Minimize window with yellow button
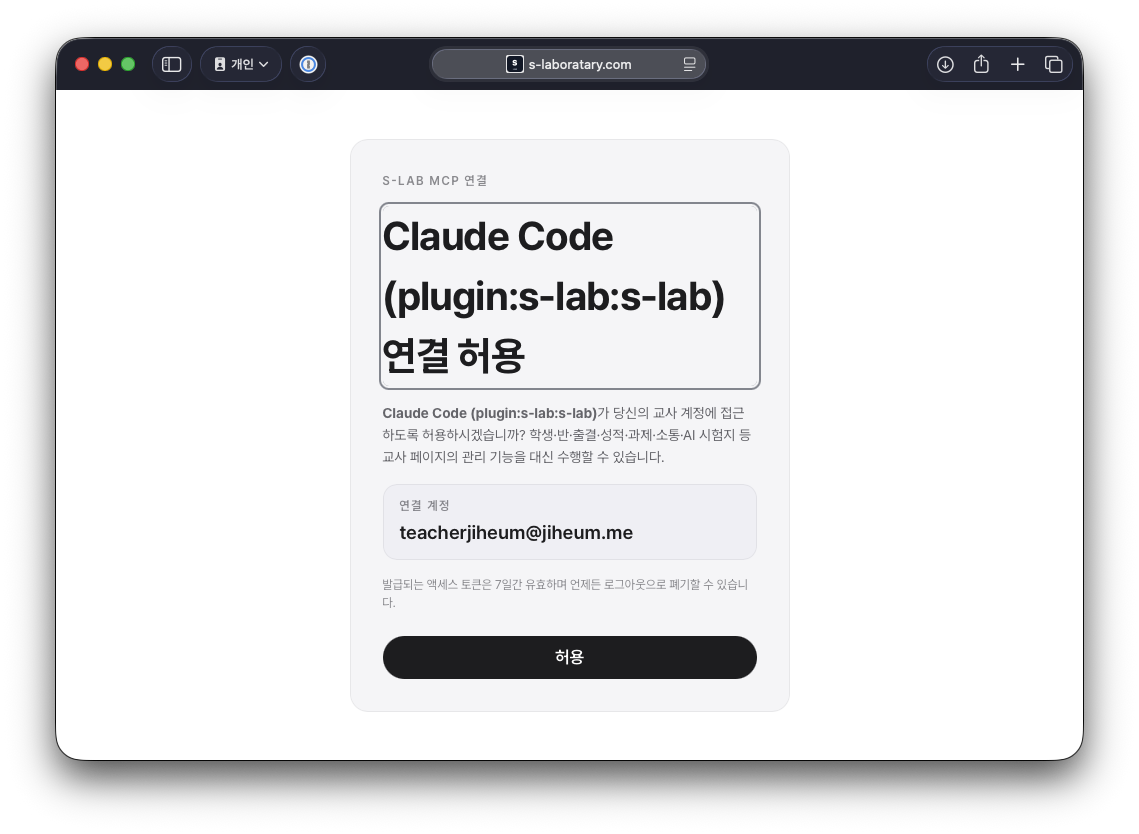Image resolution: width=1139 pixels, height=834 pixels. tap(105, 65)
